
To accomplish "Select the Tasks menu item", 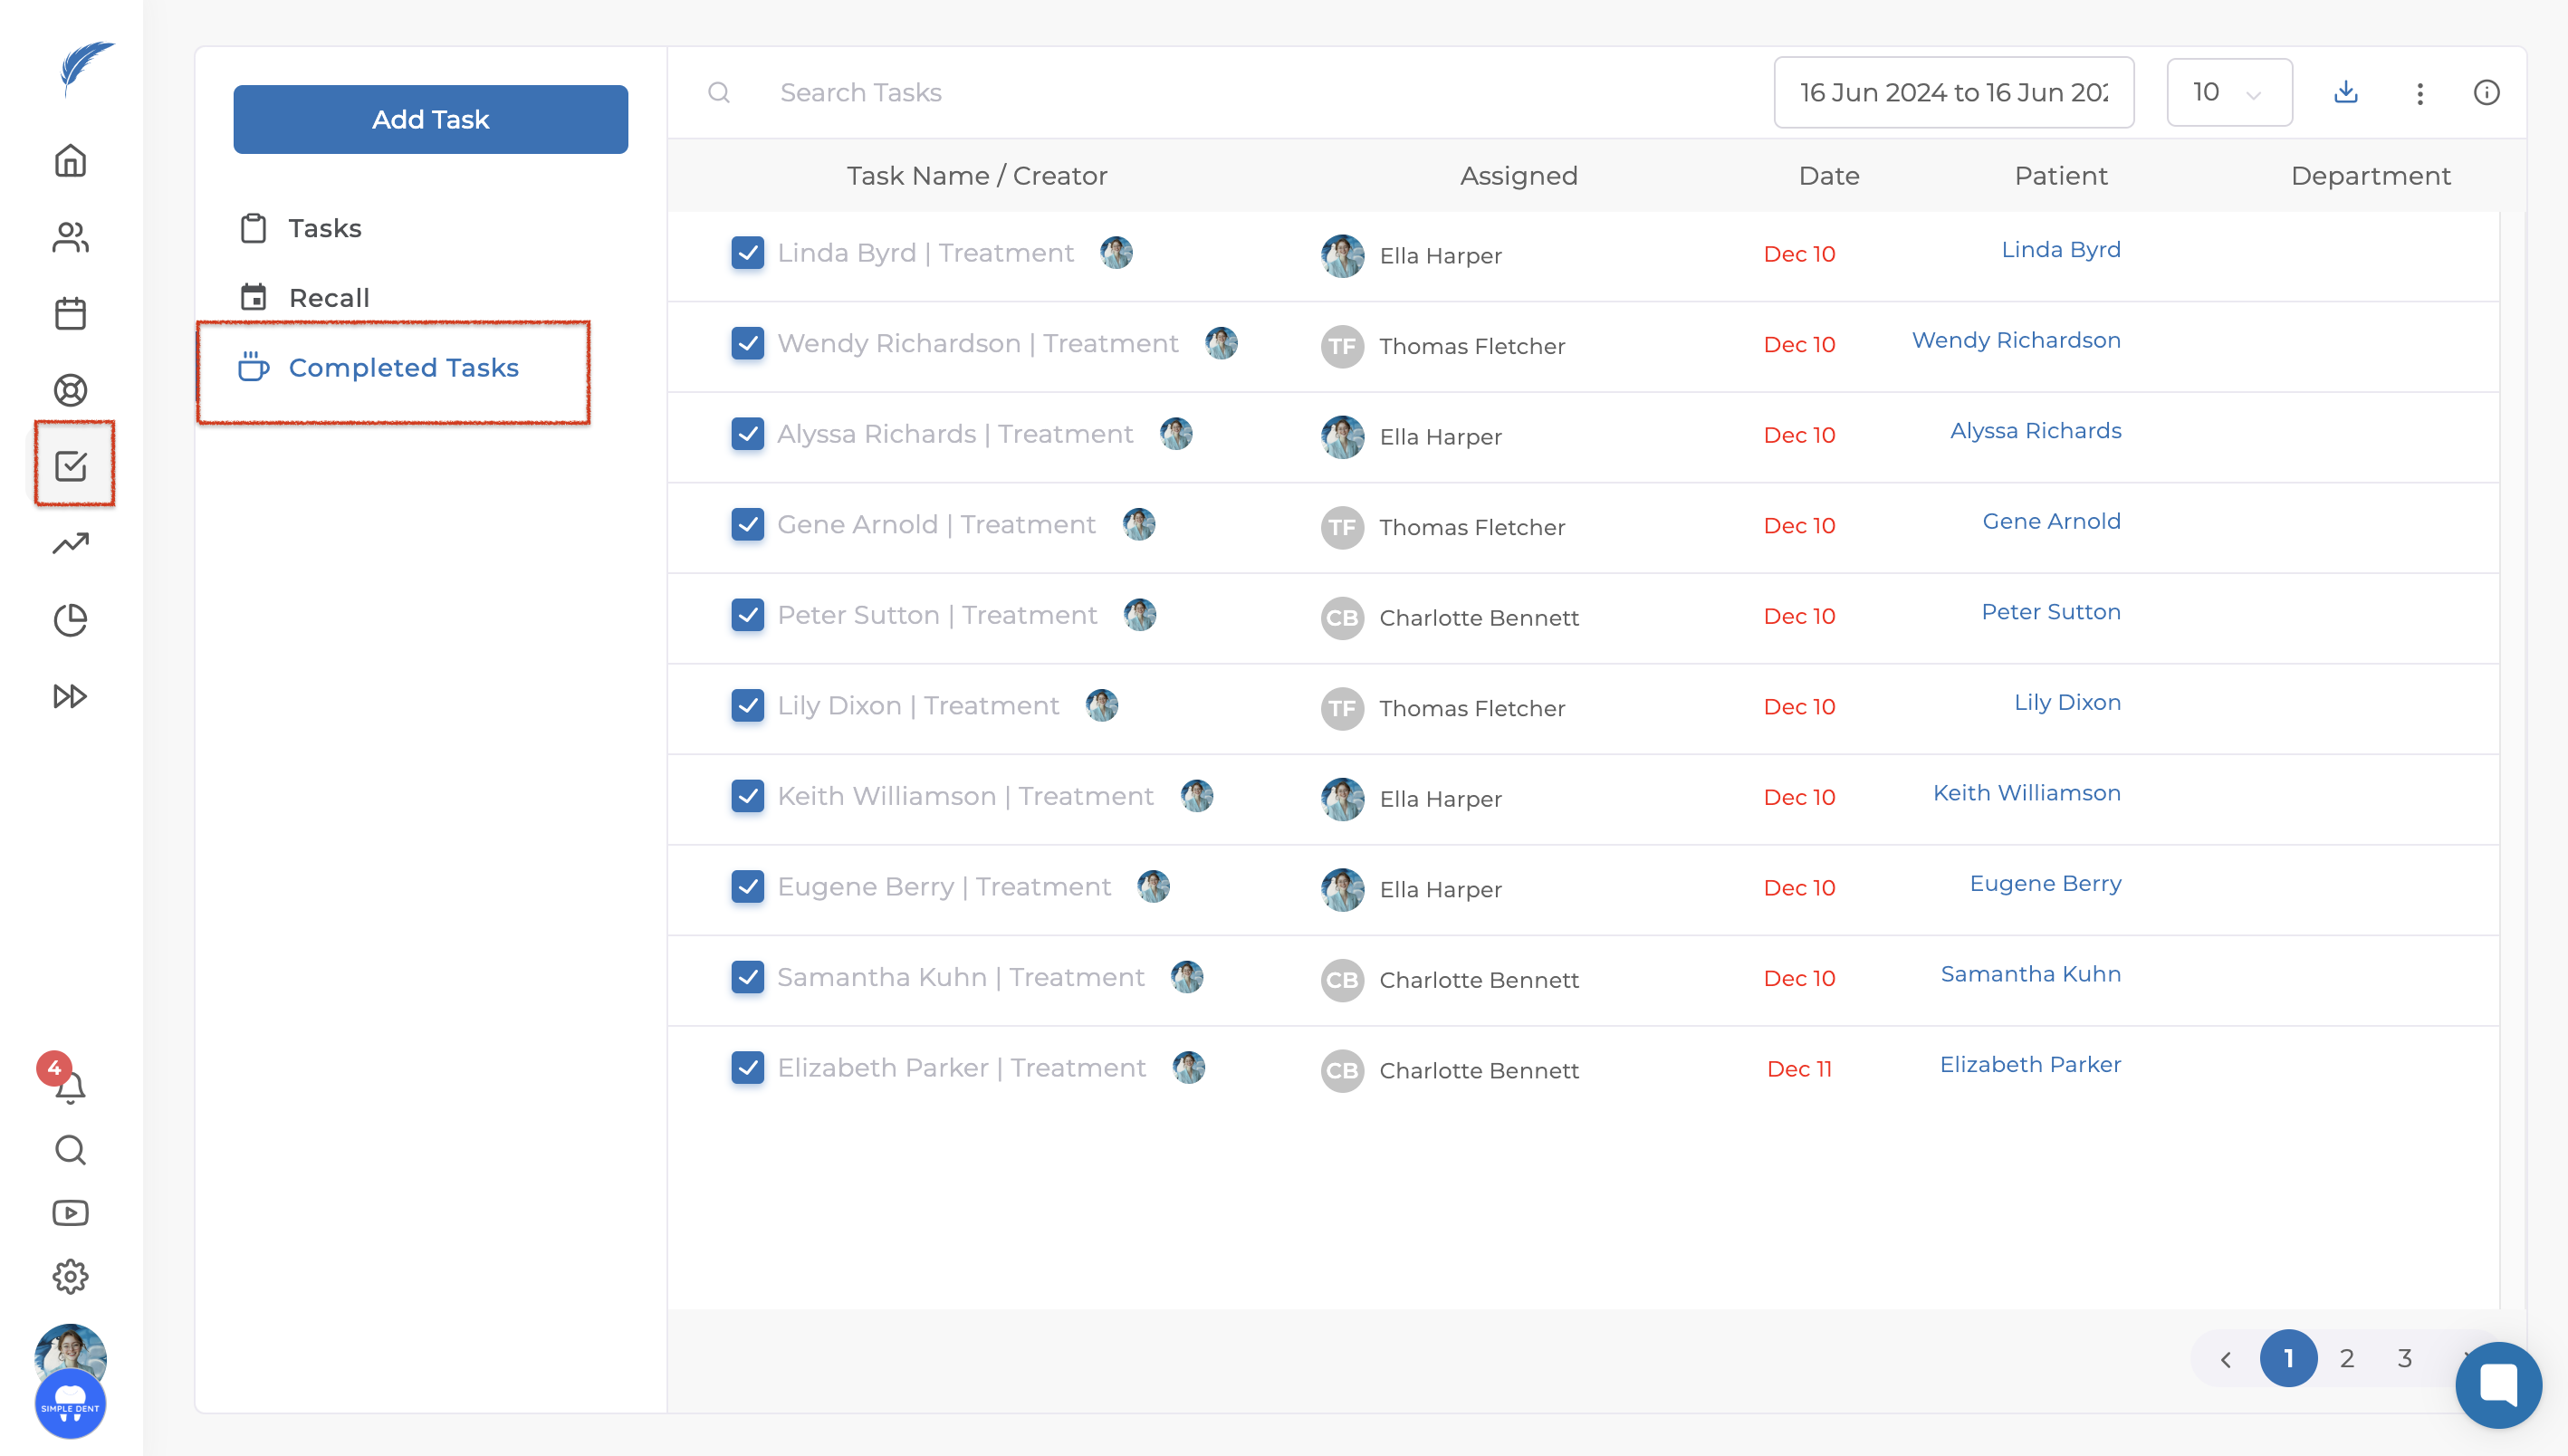I will (324, 228).
